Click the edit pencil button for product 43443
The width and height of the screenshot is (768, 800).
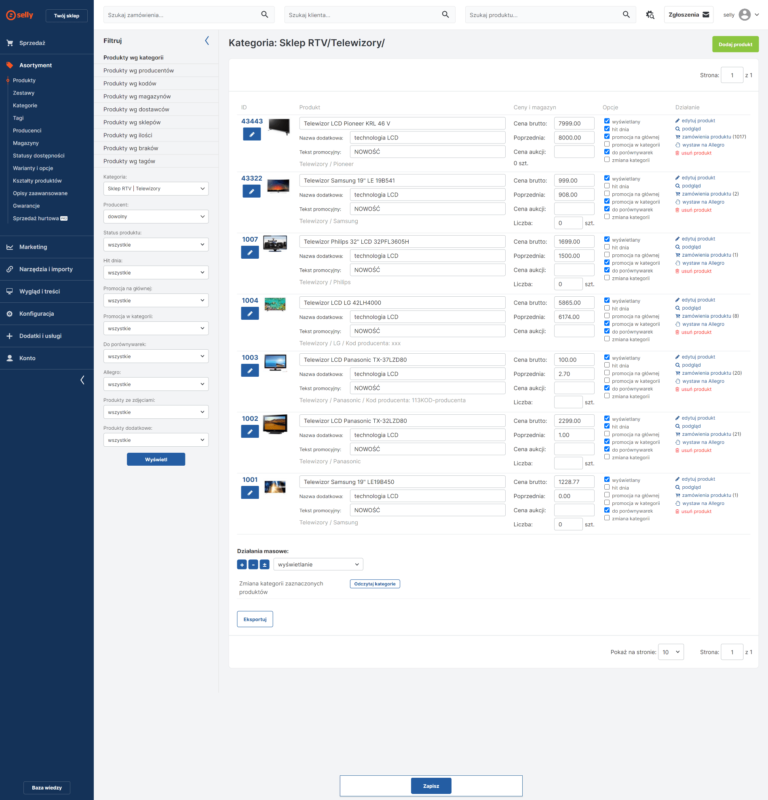(252, 133)
